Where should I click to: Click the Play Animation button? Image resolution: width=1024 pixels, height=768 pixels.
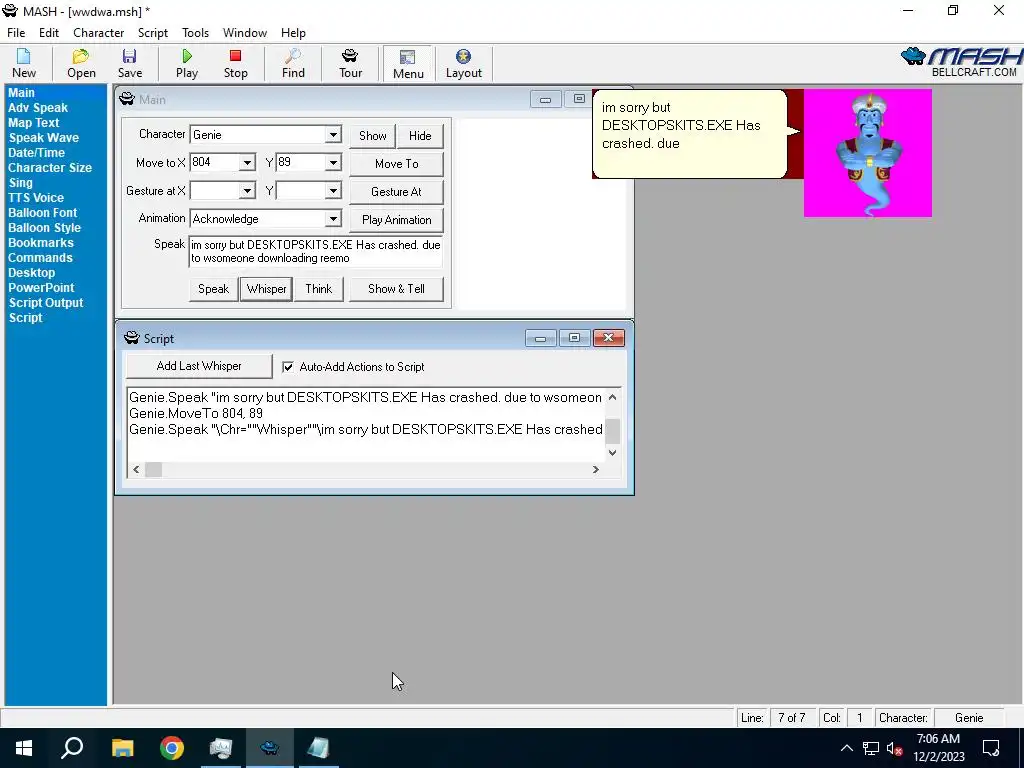pyautogui.click(x=396, y=220)
